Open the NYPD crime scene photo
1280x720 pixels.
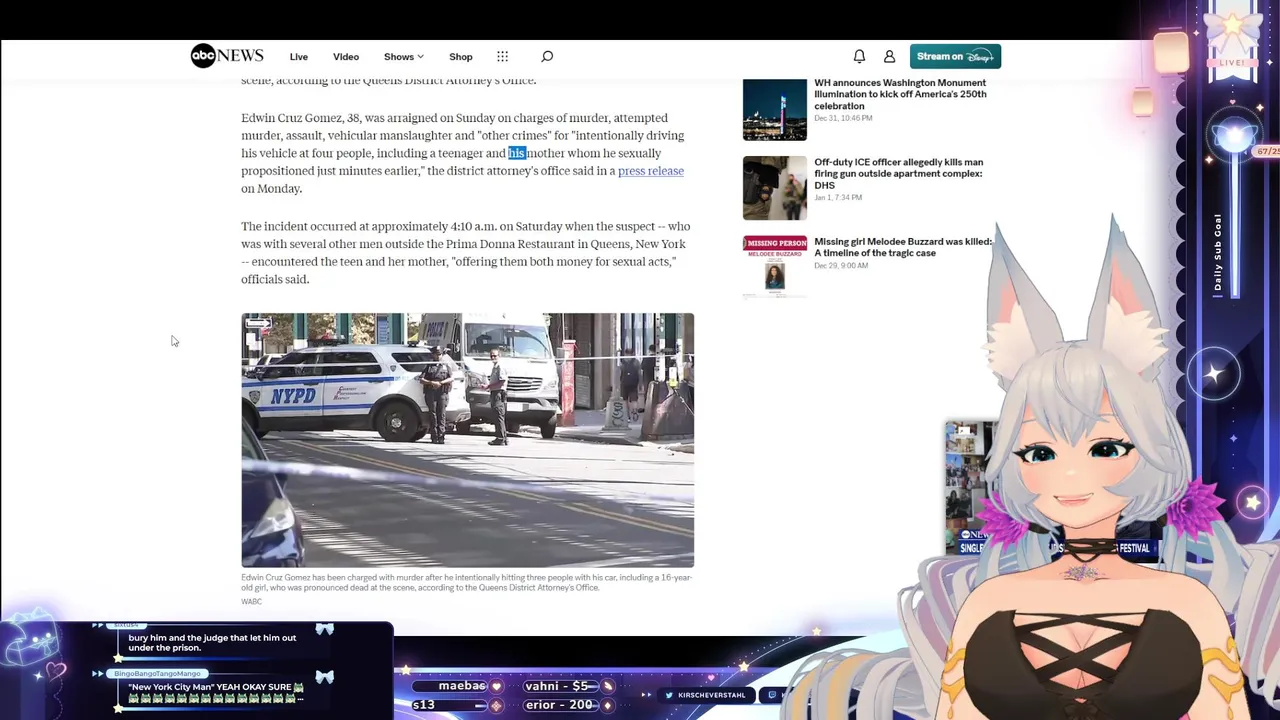coord(467,440)
